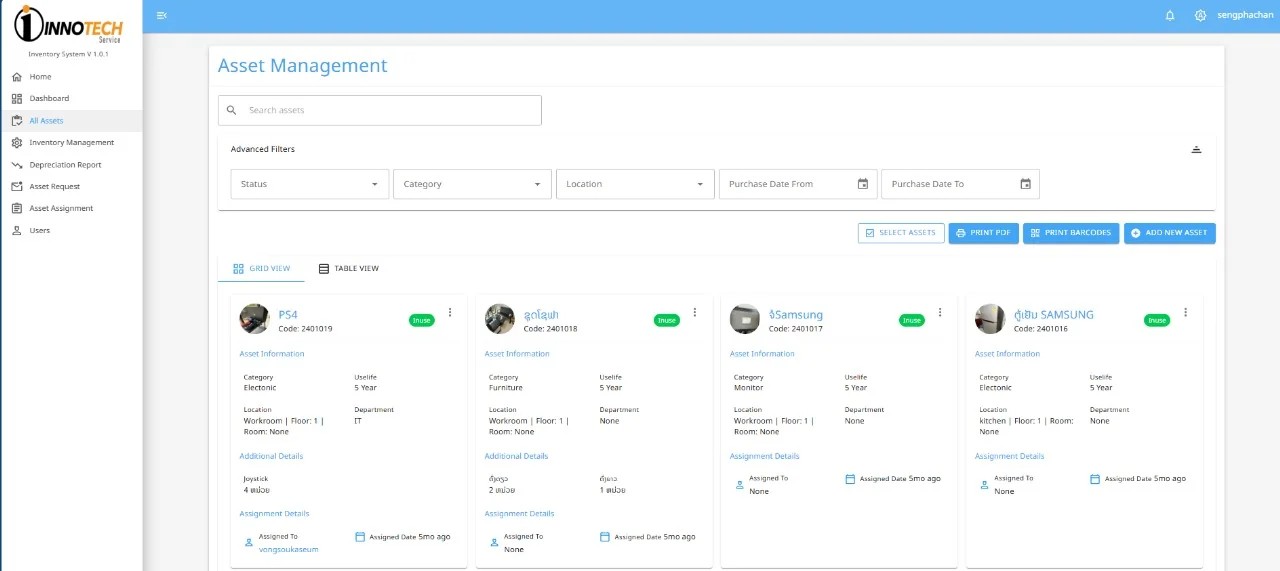Image resolution: width=1280 pixels, height=571 pixels.
Task: Click the Print PDF button
Action: coord(984,233)
